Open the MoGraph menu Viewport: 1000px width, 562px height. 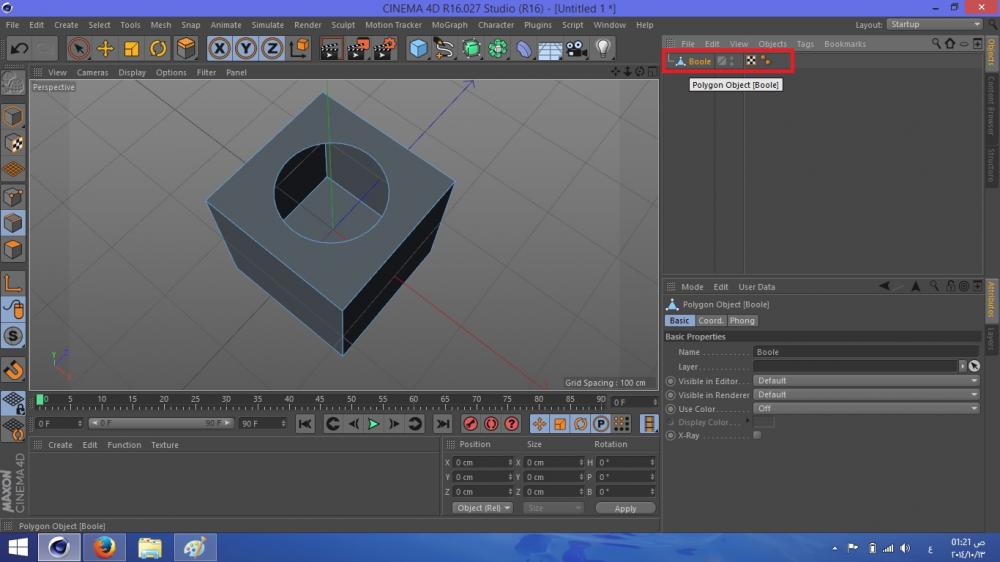click(449, 25)
